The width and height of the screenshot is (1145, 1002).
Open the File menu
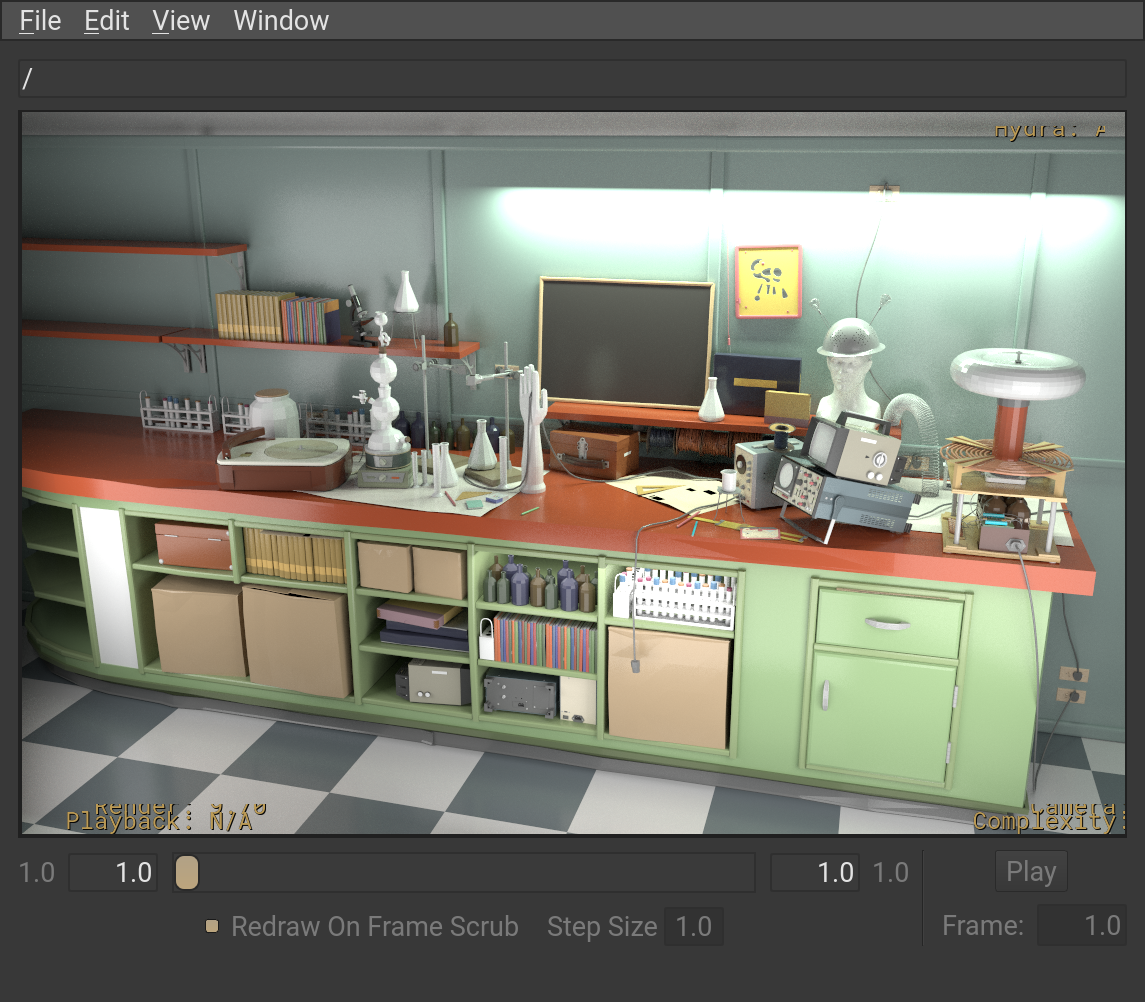pyautogui.click(x=39, y=20)
